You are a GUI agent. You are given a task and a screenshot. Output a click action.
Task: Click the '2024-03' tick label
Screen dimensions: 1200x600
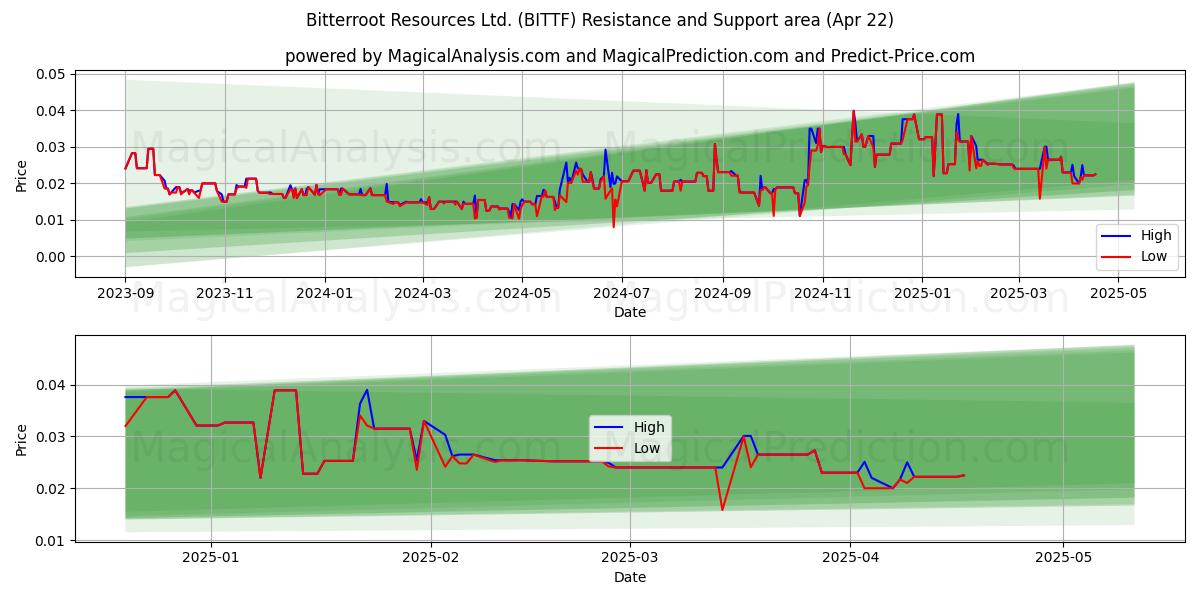[422, 293]
